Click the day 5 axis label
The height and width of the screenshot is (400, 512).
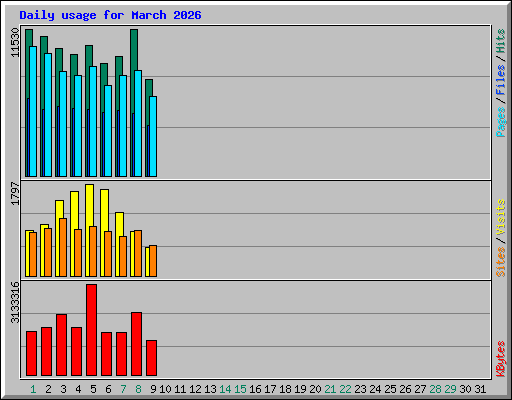pos(93,389)
